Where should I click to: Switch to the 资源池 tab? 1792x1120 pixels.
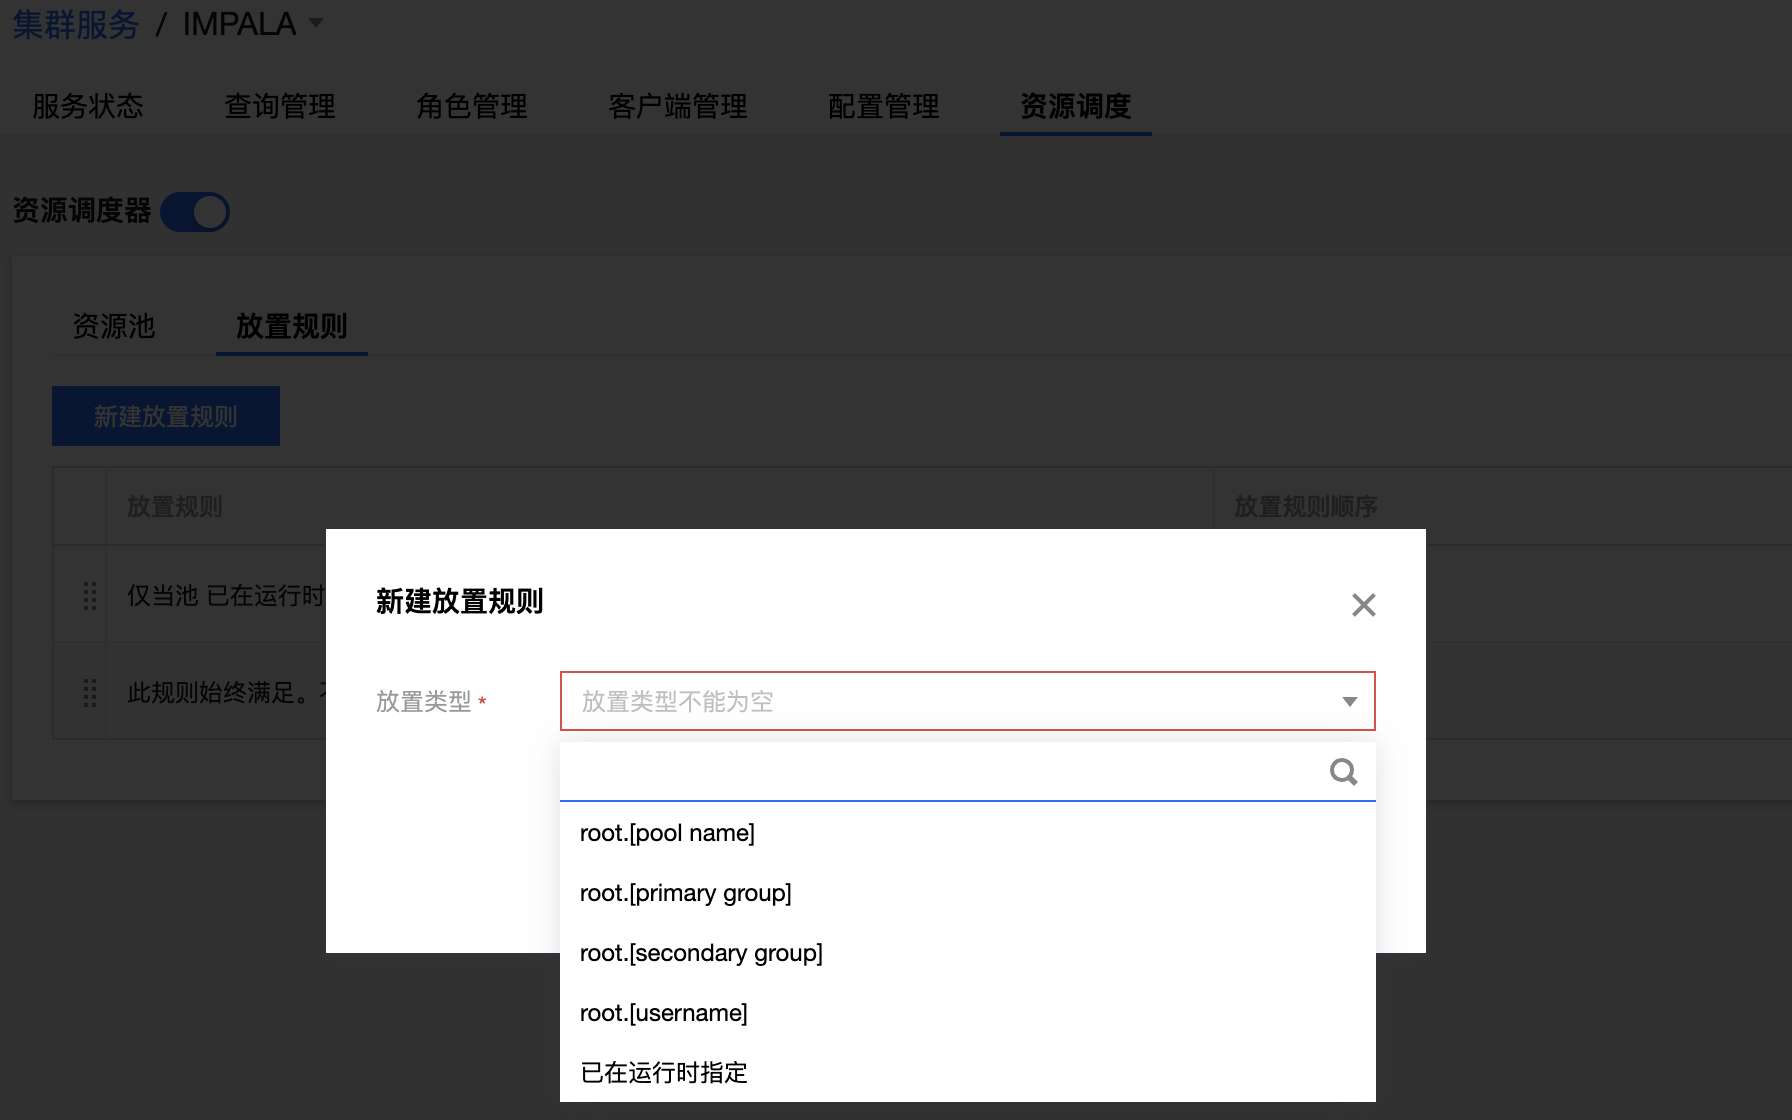point(114,326)
